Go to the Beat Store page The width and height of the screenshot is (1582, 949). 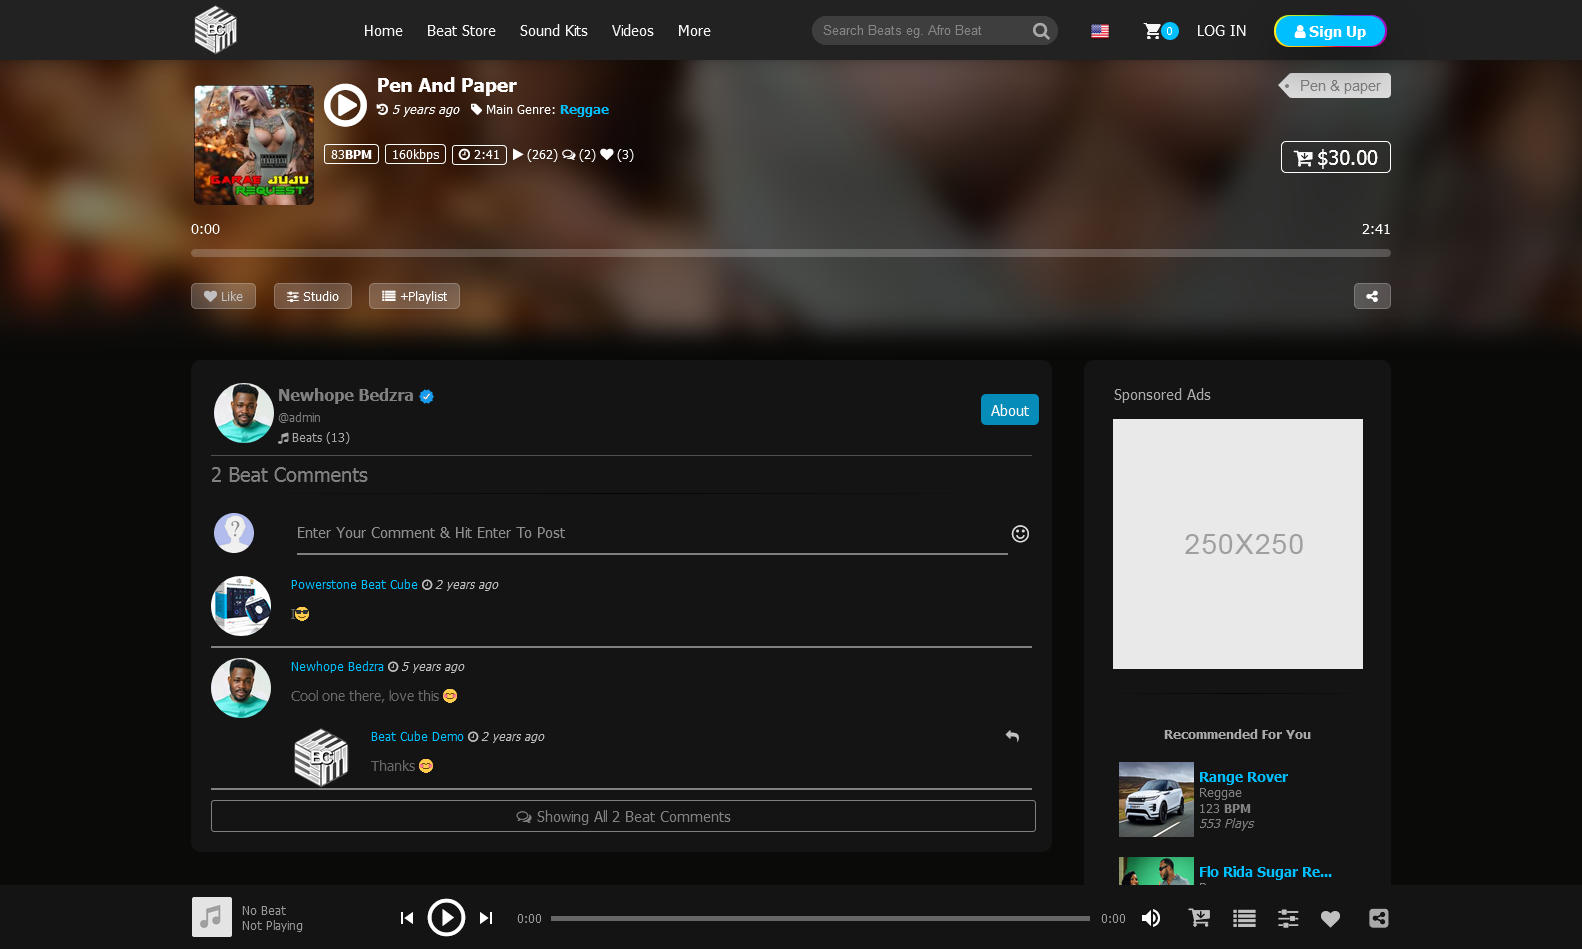[461, 31]
